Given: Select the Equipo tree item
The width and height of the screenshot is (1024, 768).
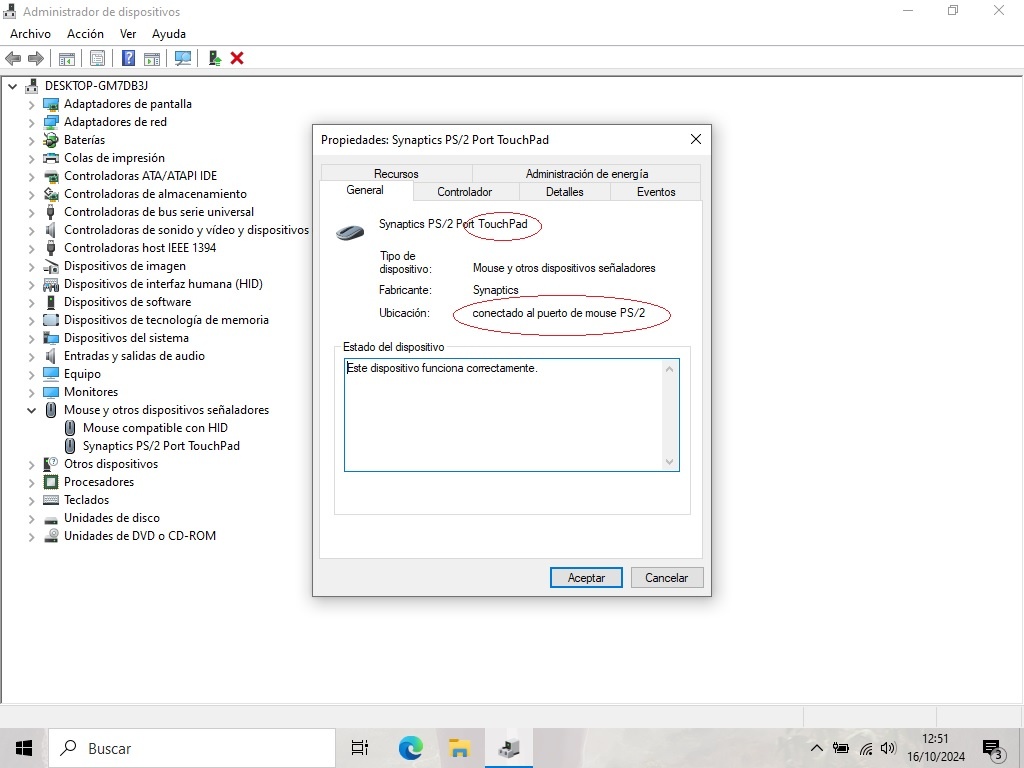Looking at the screenshot, I should [82, 374].
